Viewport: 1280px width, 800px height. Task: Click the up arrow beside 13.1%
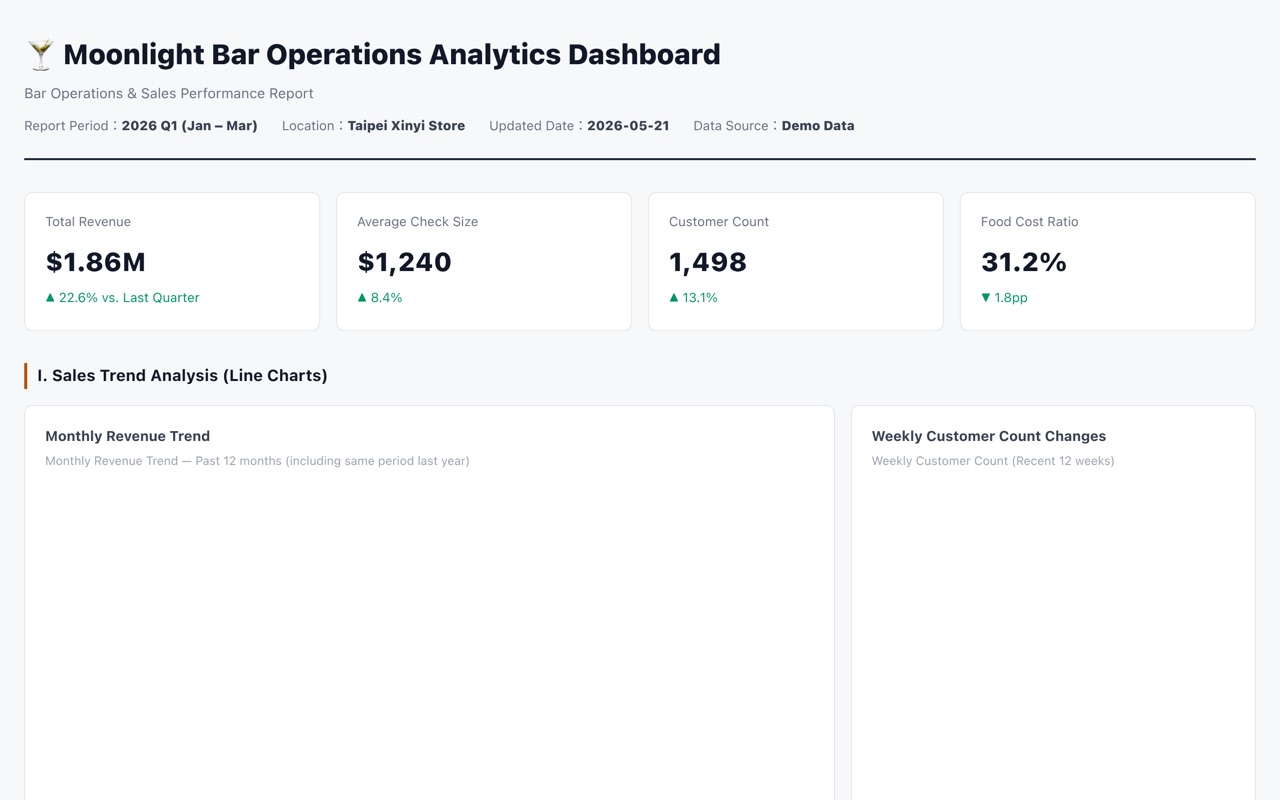674,297
